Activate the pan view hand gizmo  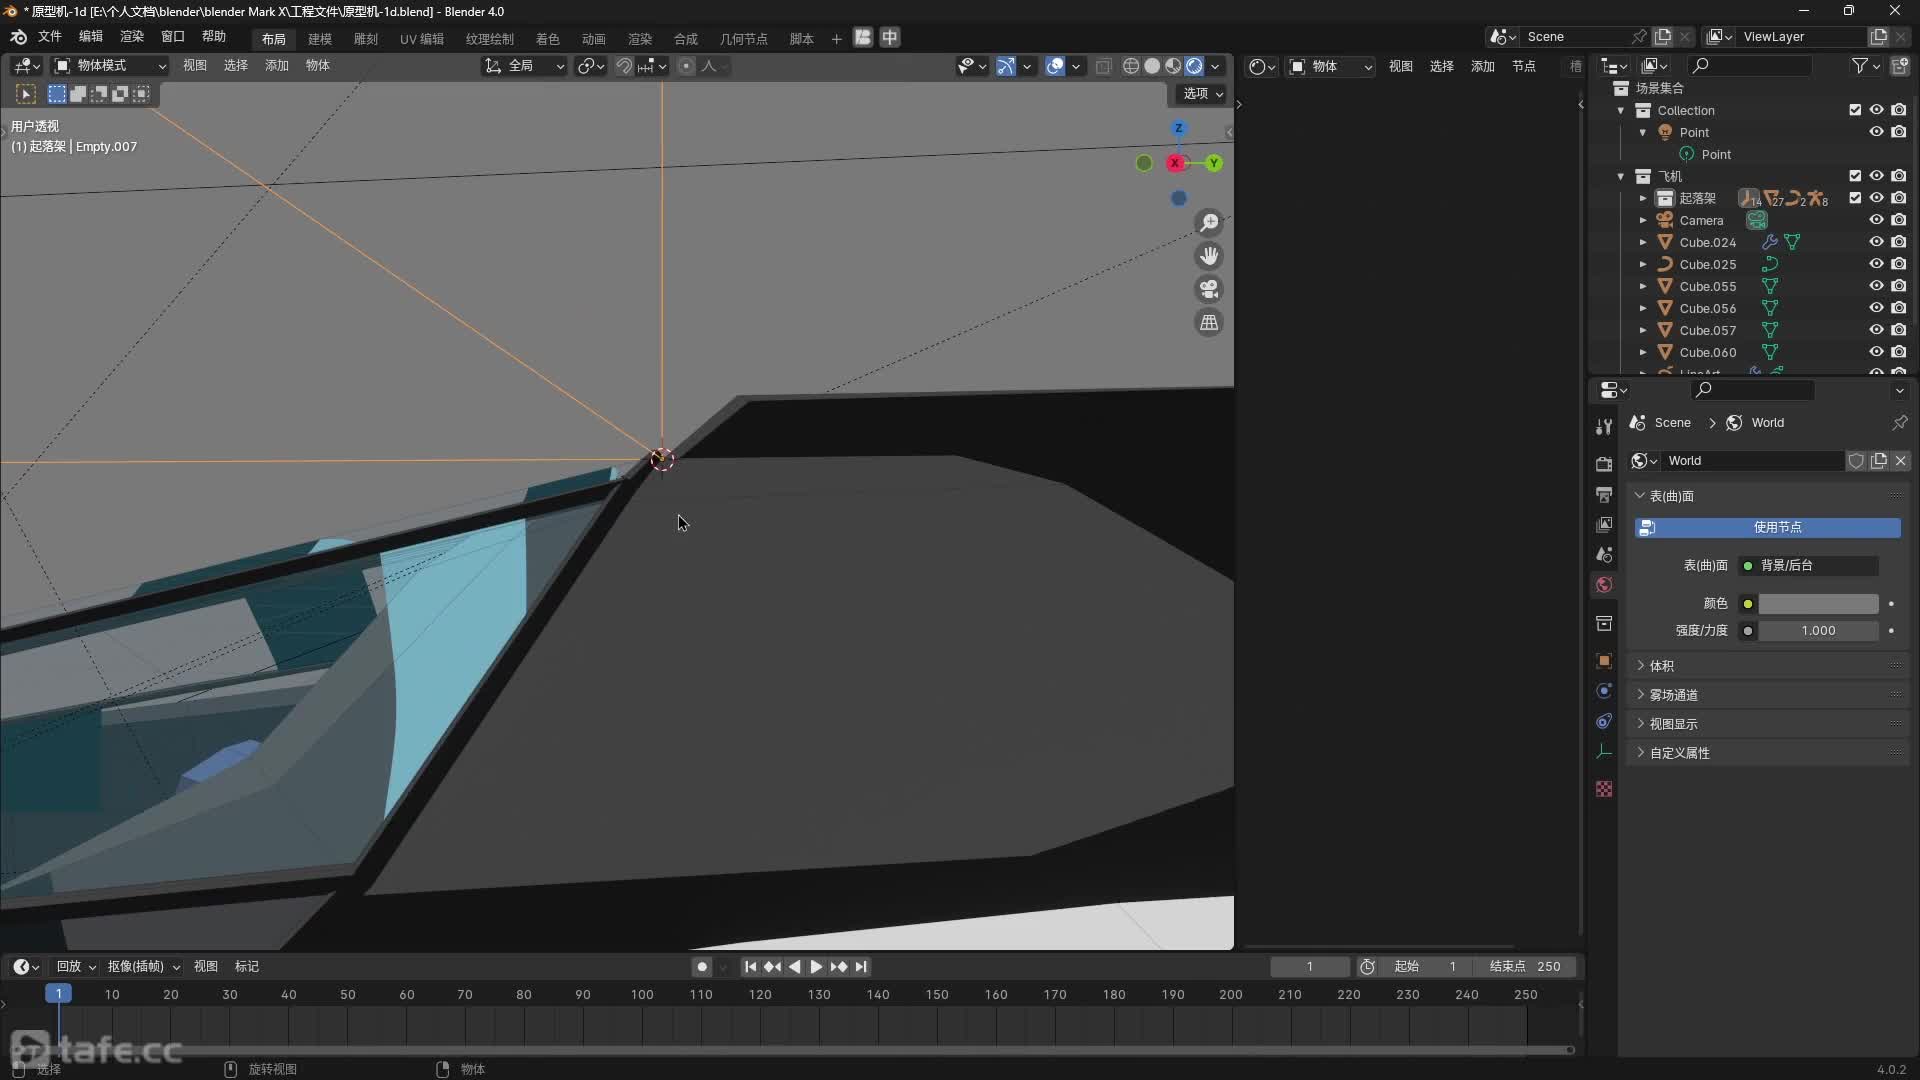[1209, 256]
